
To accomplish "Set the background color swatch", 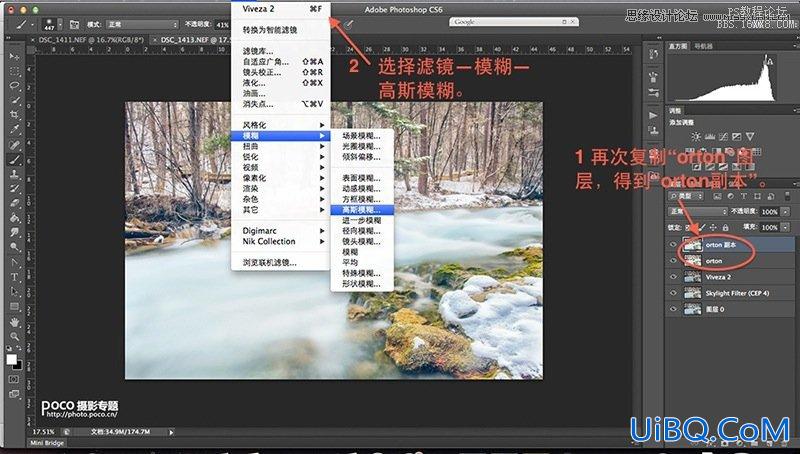I will [17, 365].
